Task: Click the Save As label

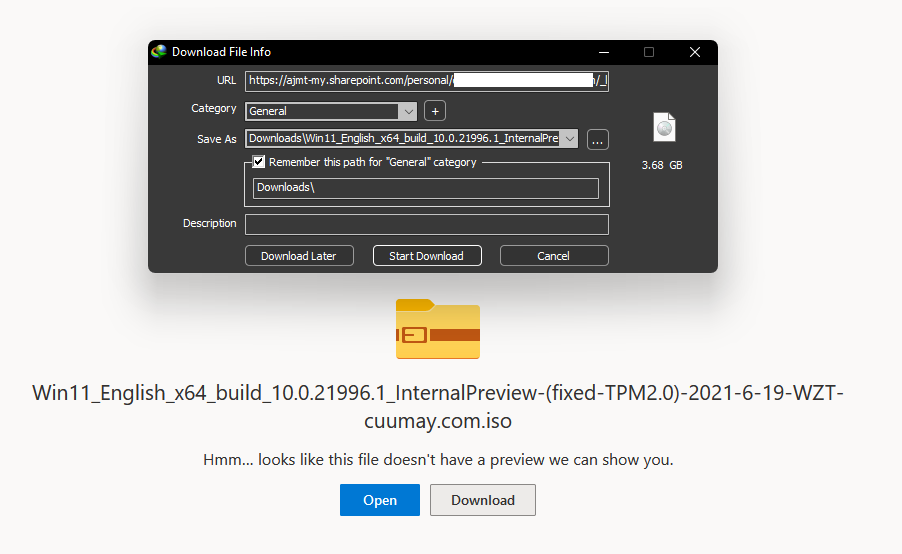Action: click(x=216, y=139)
